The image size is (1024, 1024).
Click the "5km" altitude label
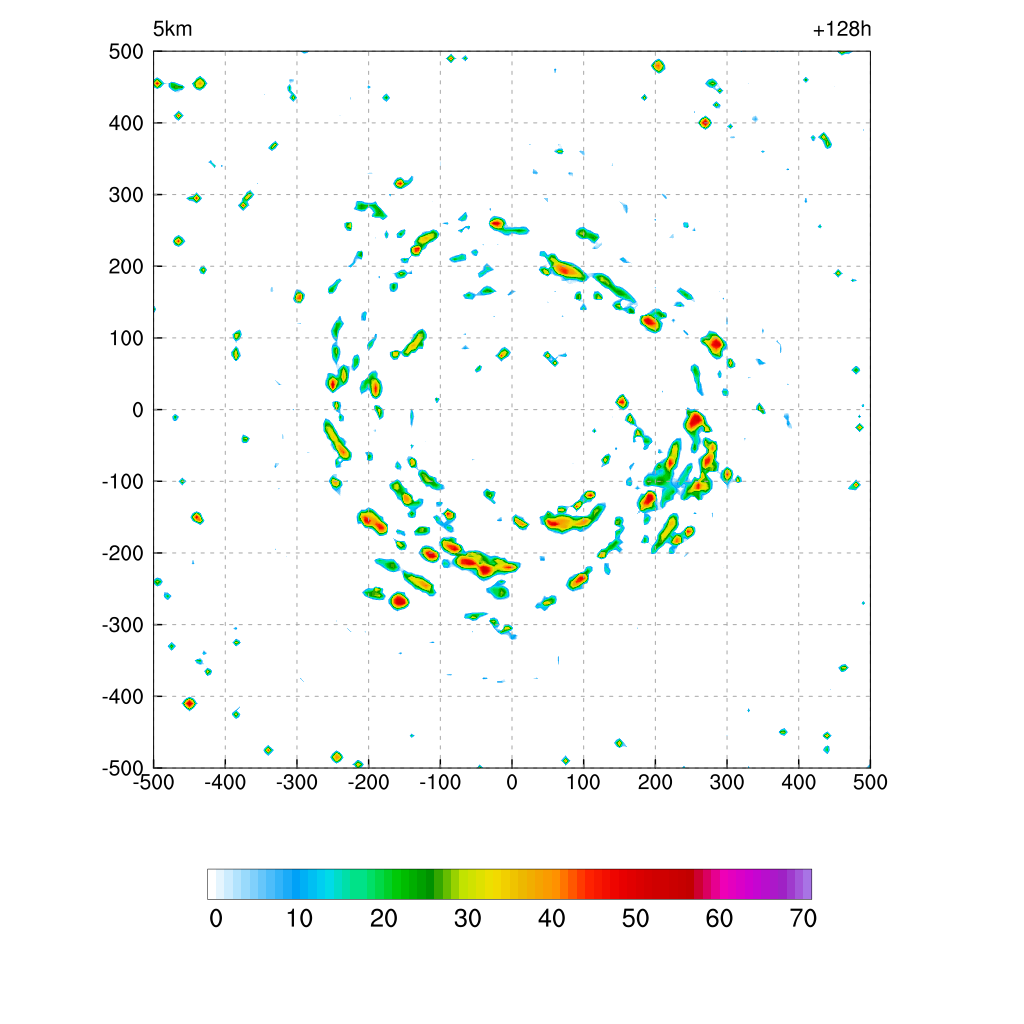point(172,29)
